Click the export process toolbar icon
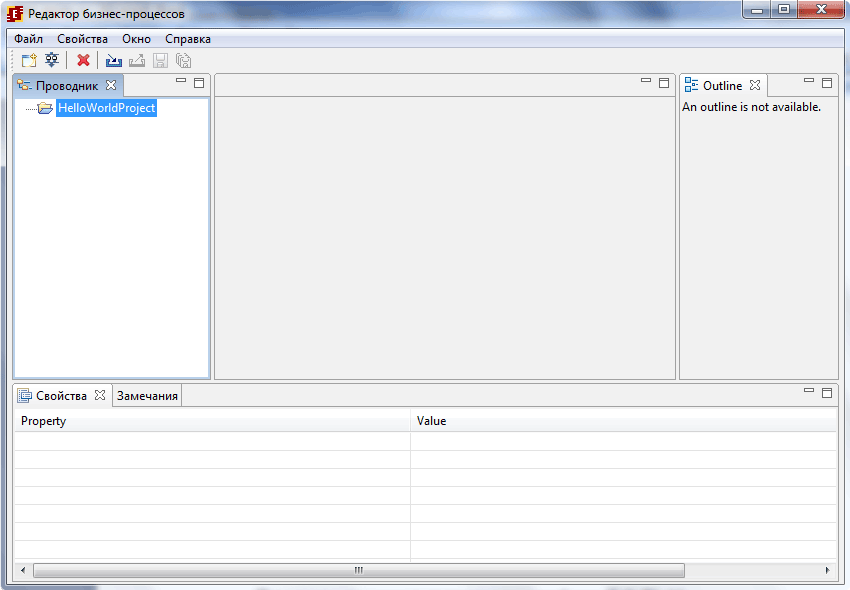 137,60
